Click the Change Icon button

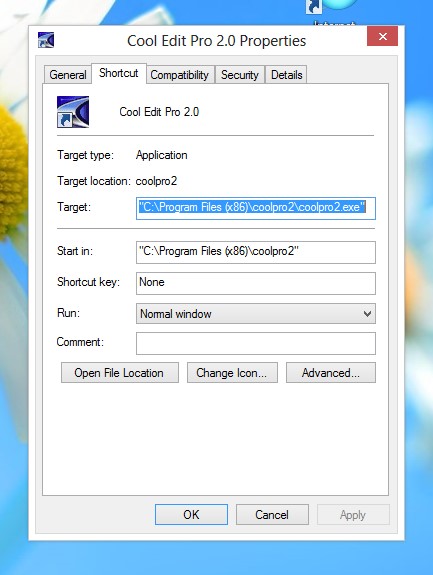pyautogui.click(x=232, y=373)
